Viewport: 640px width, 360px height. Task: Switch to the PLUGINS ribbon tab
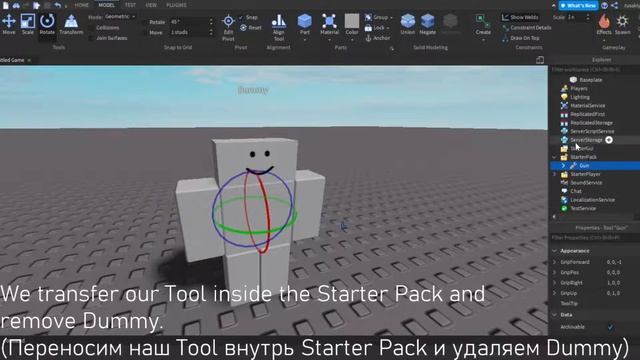[x=176, y=5]
